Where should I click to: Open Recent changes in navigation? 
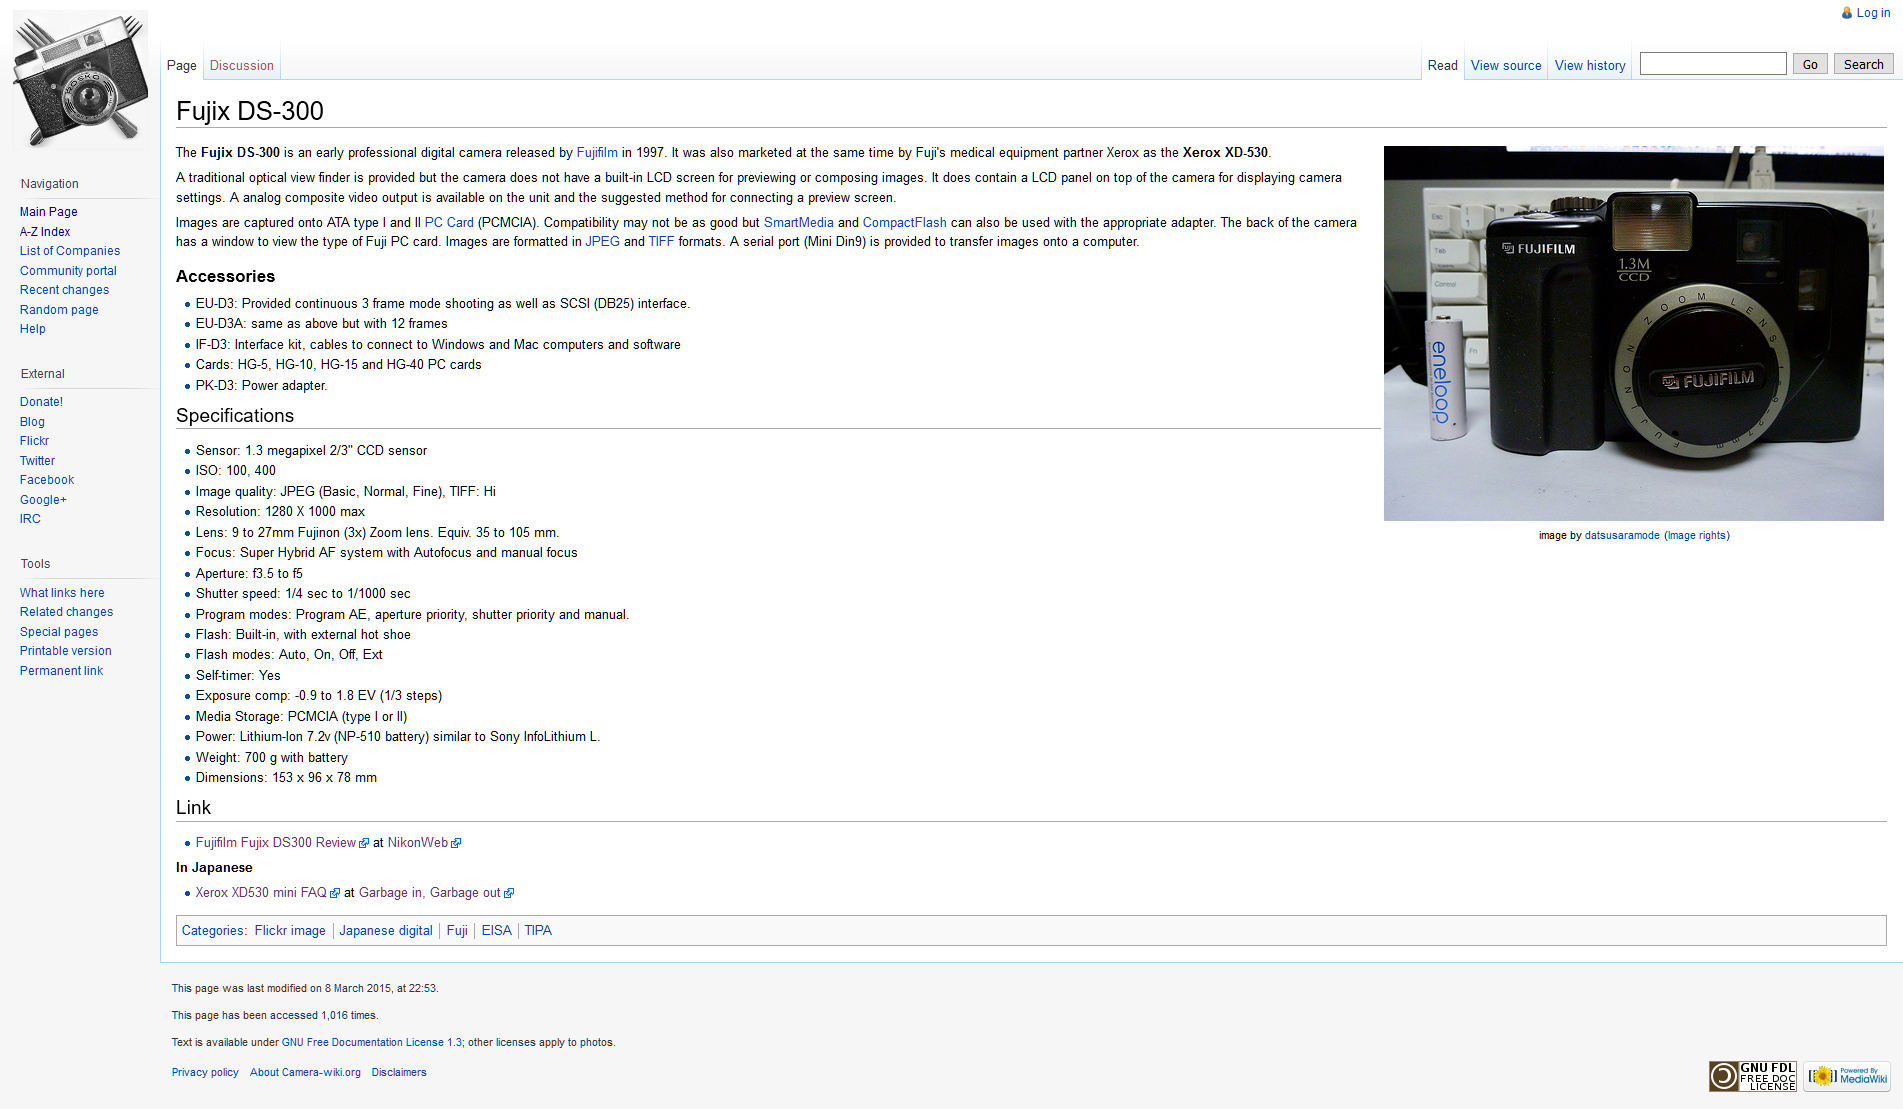(x=64, y=290)
